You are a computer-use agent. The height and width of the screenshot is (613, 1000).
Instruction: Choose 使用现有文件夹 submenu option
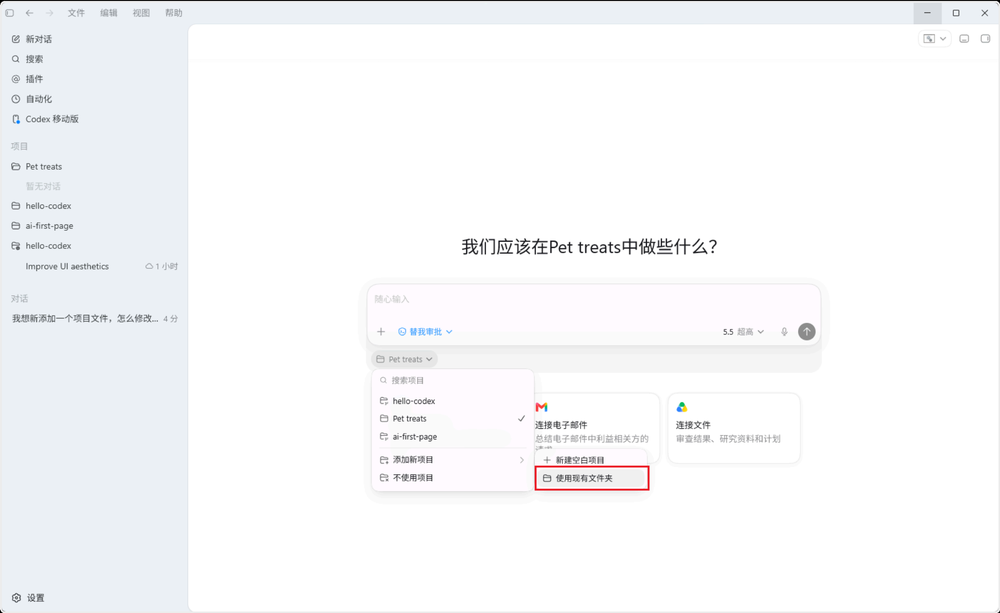click(592, 478)
